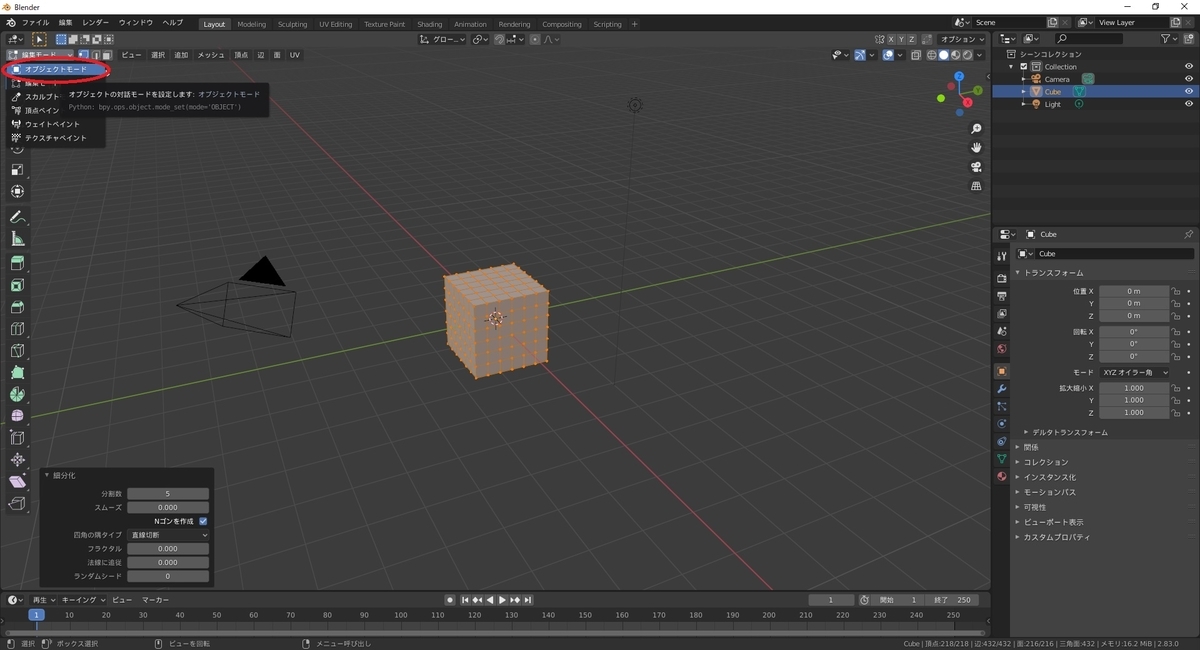
Task: Open the Modifiers wrench tab in Properties
Action: (1001, 388)
